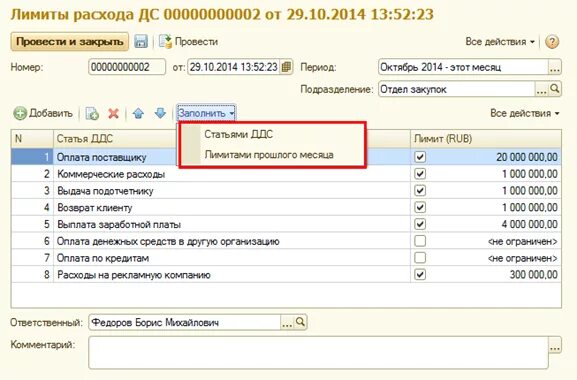Viewport: 577px width, 380px height.
Task: Click the Добавить text button
Action: (51, 113)
